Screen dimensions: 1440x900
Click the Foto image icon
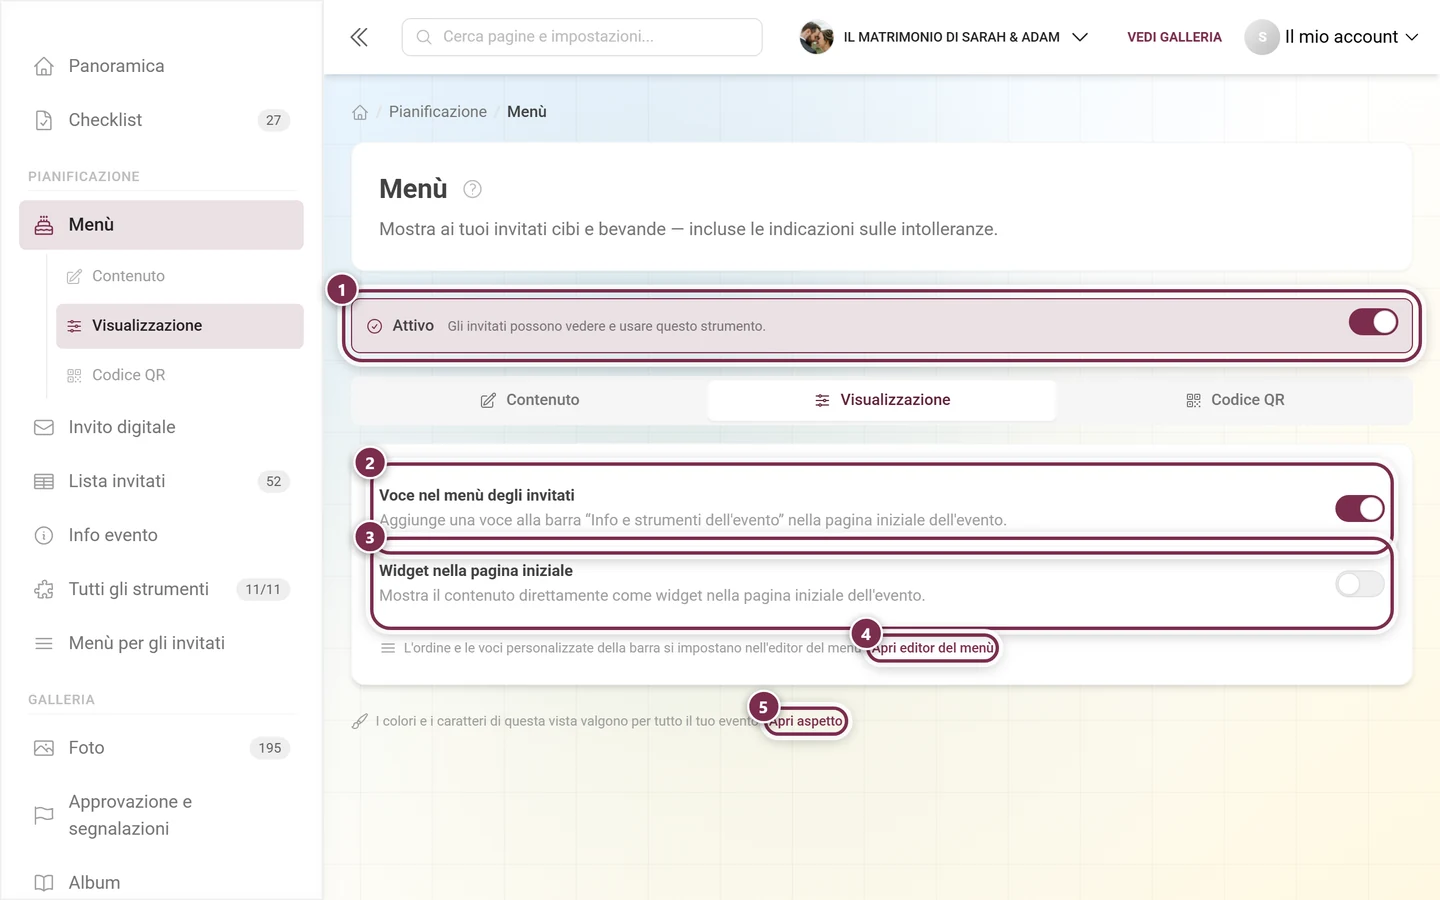[44, 748]
